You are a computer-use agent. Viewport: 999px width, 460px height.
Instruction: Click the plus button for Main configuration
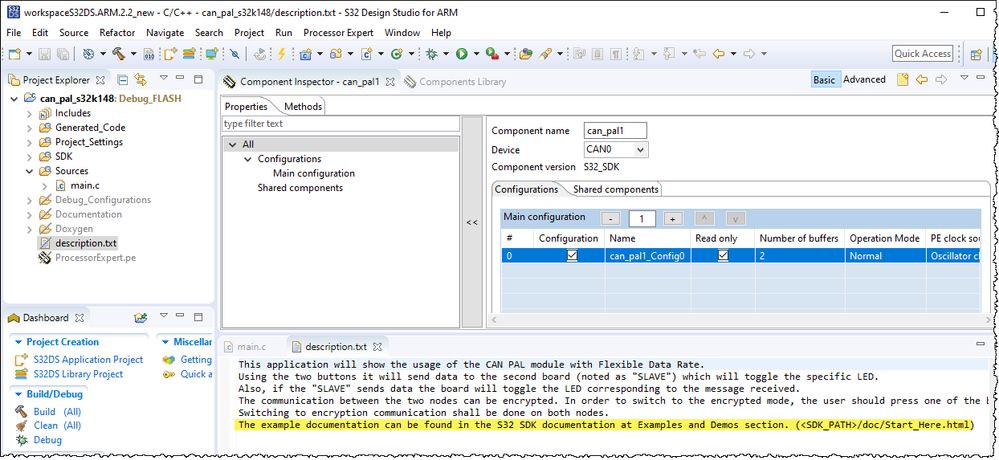coord(672,219)
